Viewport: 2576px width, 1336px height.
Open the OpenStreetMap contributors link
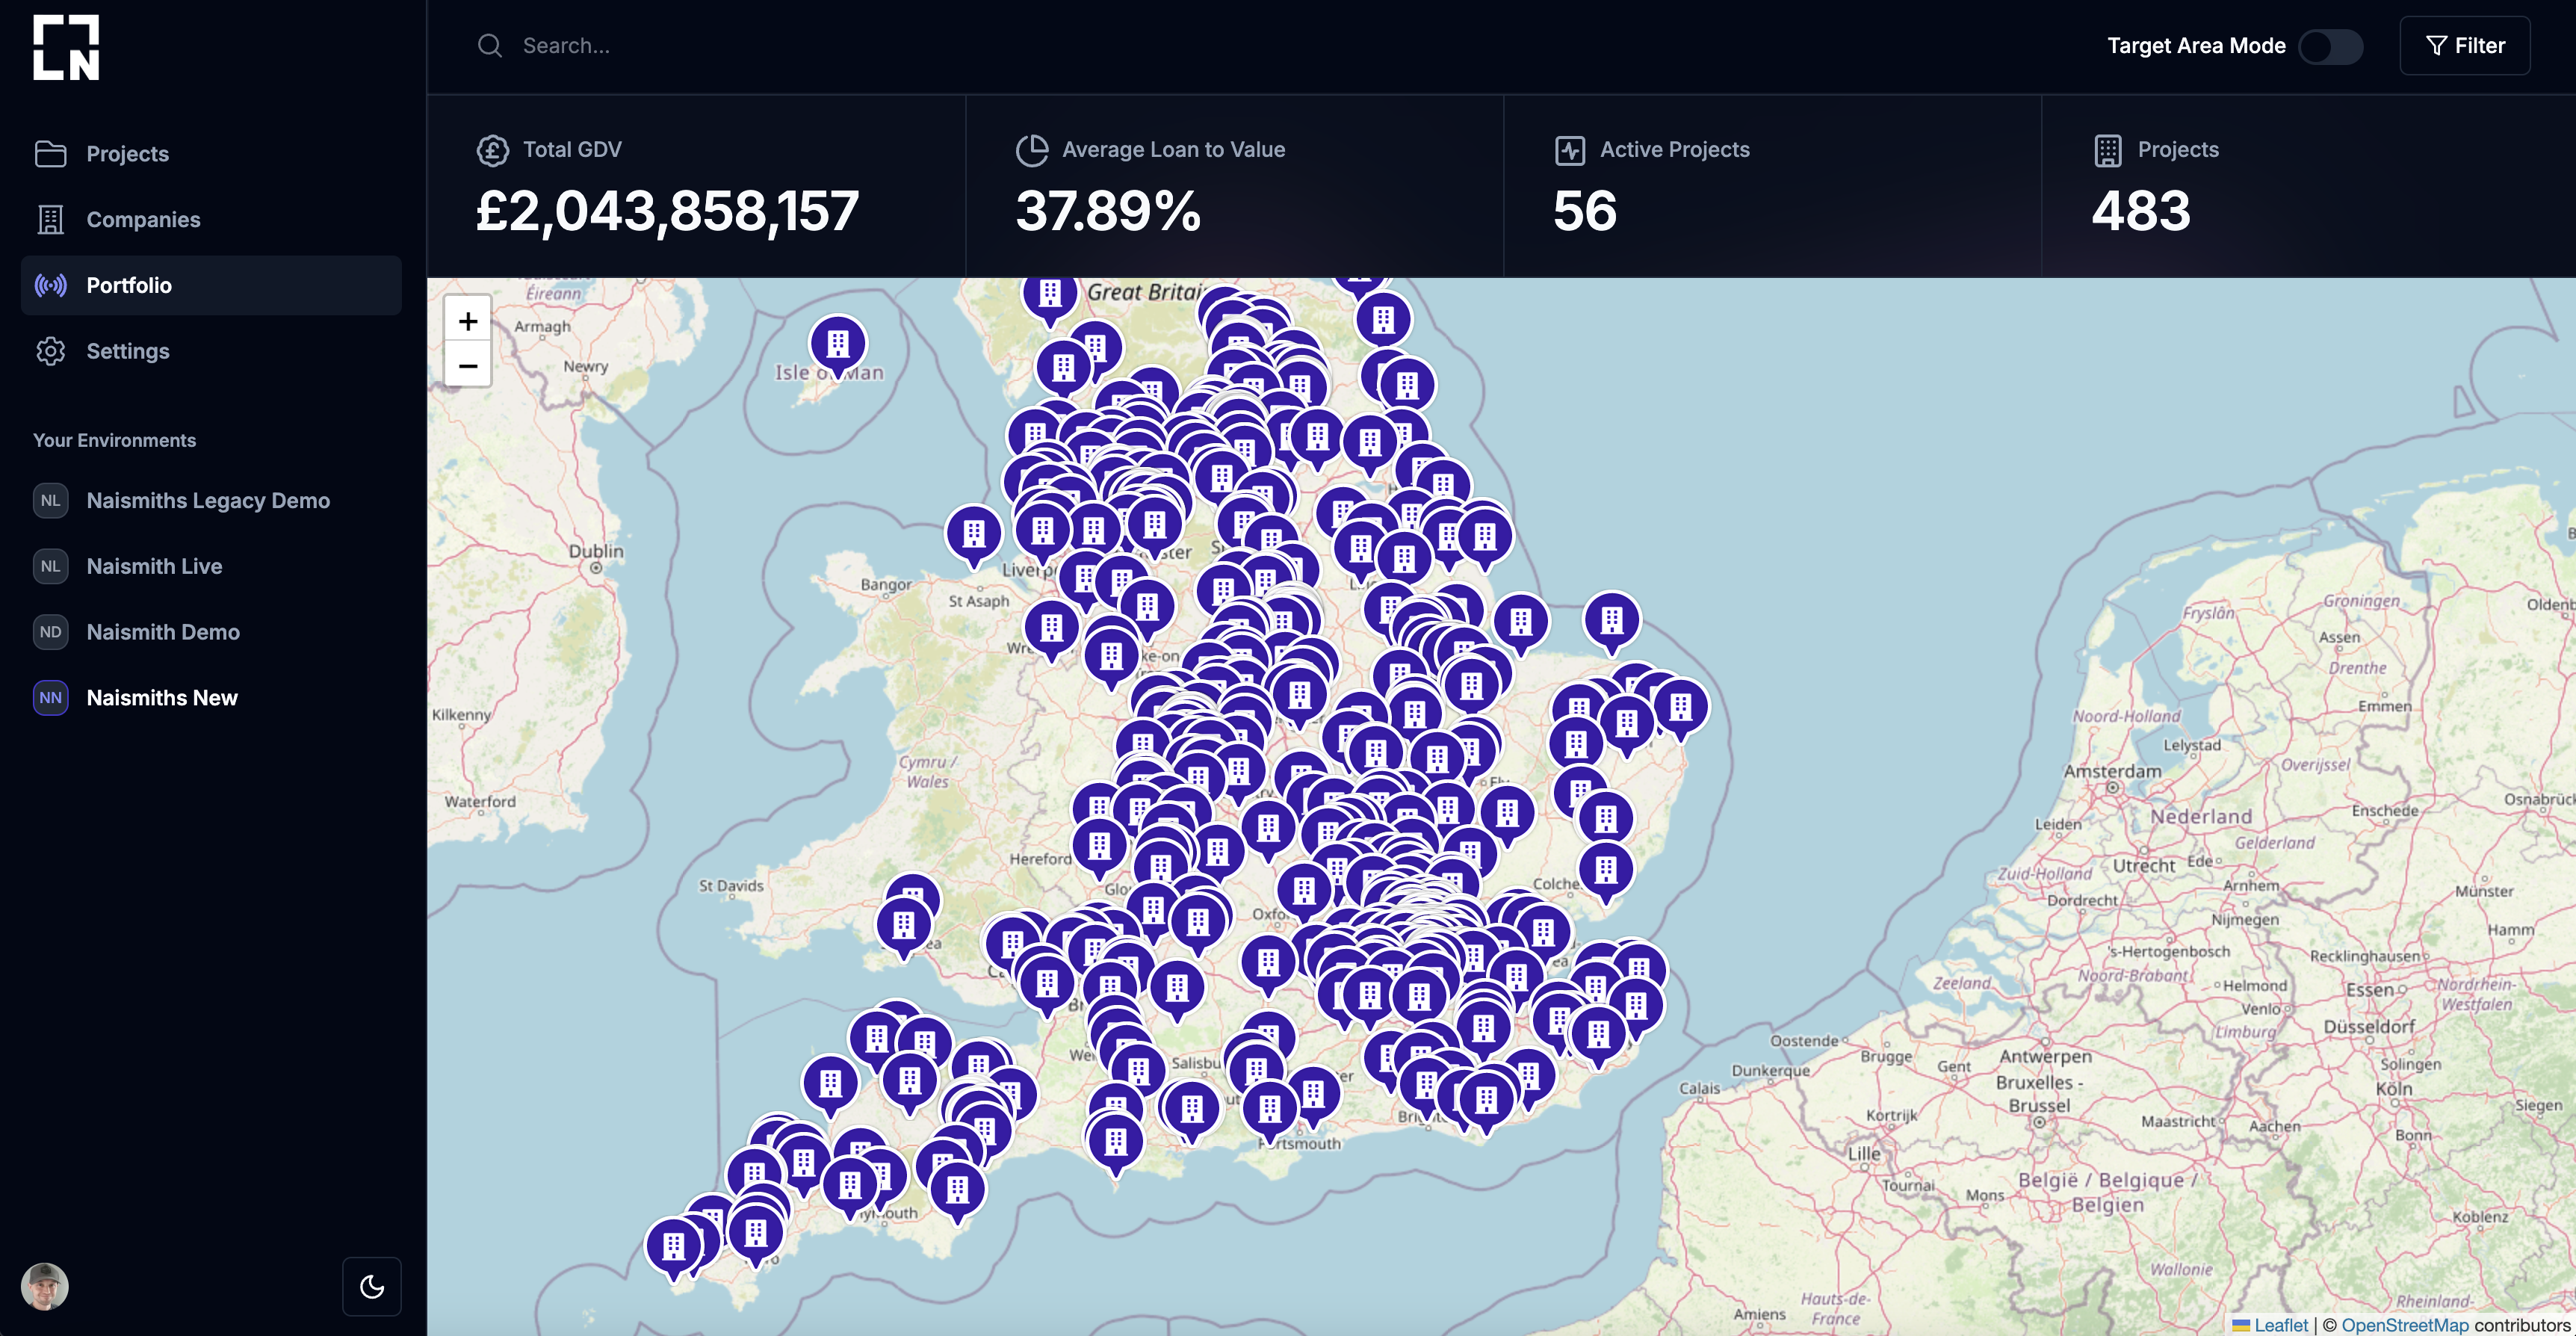pyautogui.click(x=2404, y=1325)
